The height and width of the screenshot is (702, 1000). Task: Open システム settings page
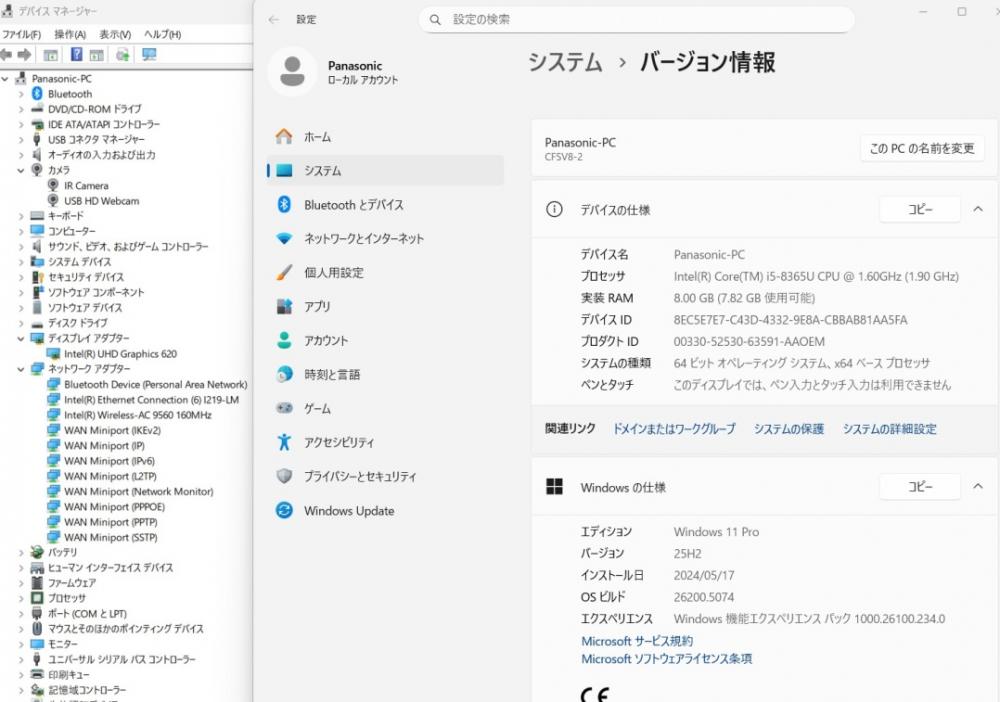point(385,171)
